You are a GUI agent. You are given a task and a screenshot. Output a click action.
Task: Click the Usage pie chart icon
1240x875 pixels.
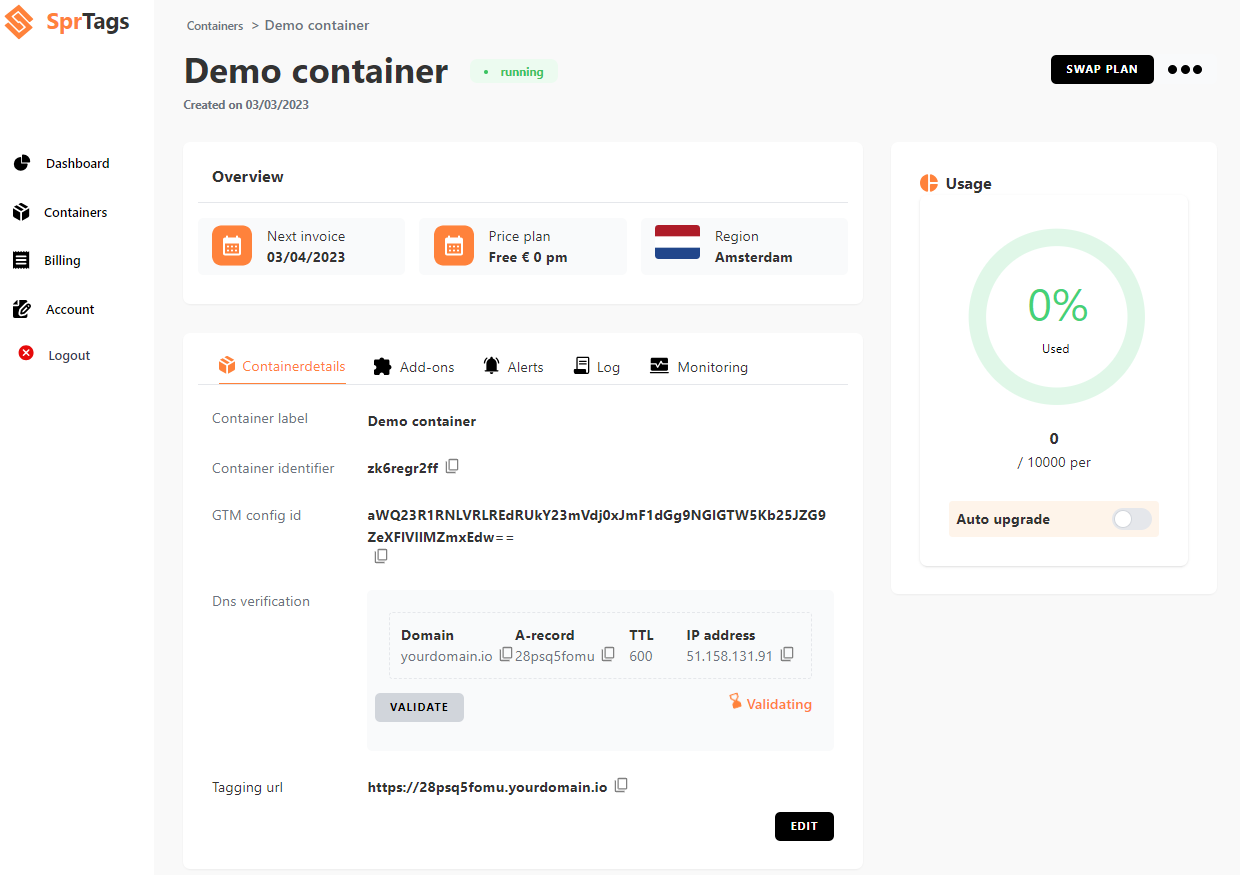click(929, 184)
